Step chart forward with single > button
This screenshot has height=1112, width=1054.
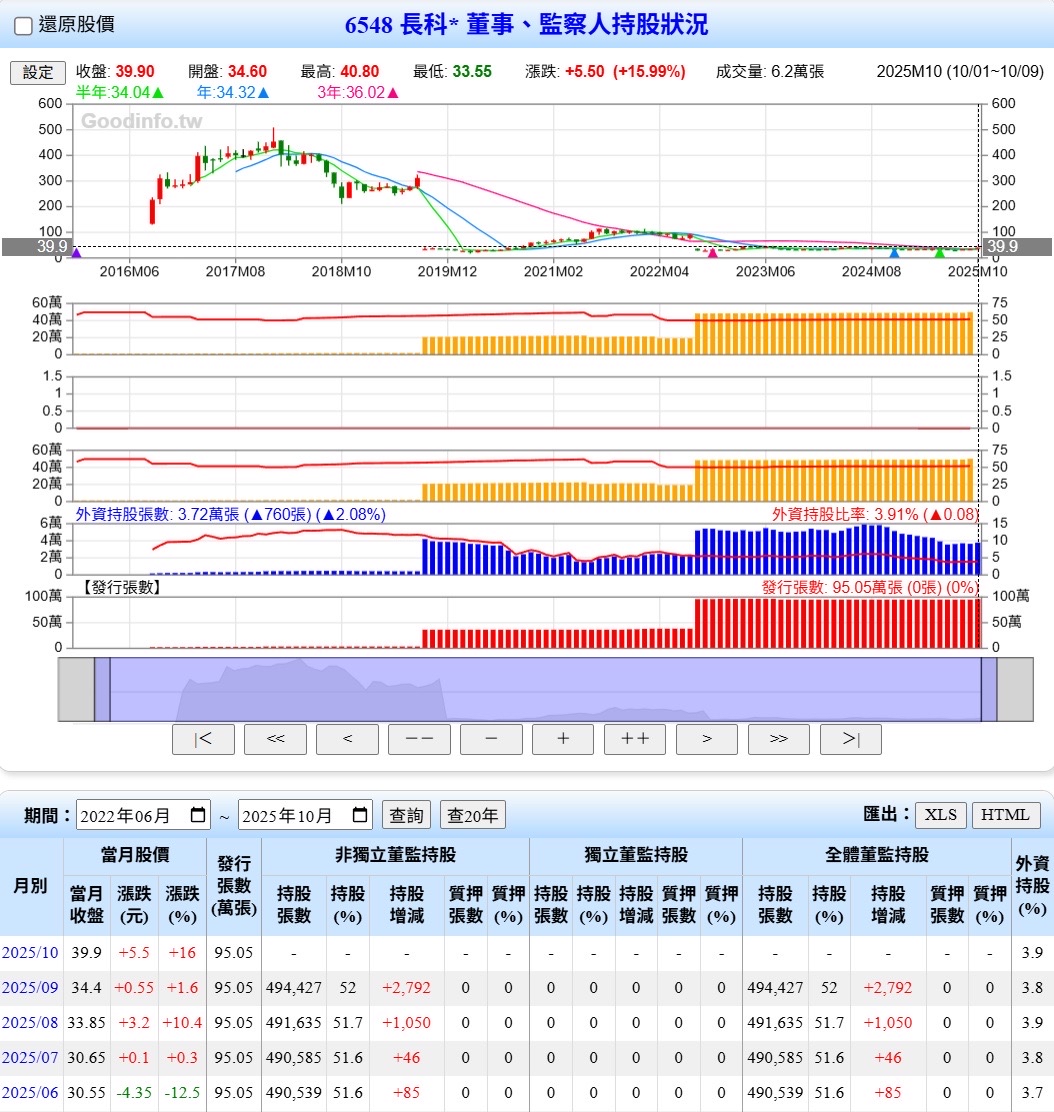click(x=707, y=739)
